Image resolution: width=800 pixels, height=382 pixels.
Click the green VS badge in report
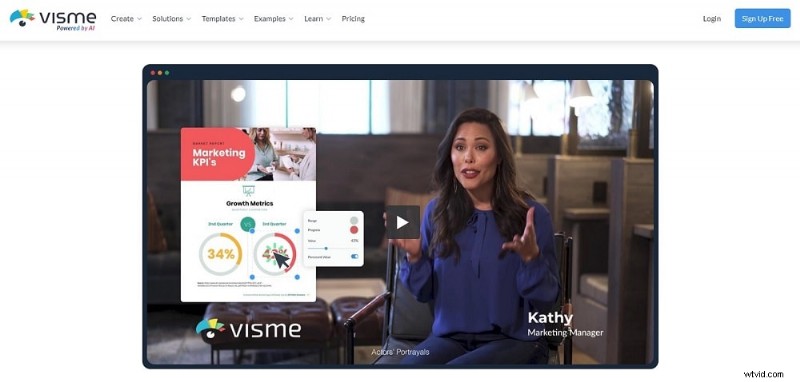click(248, 224)
